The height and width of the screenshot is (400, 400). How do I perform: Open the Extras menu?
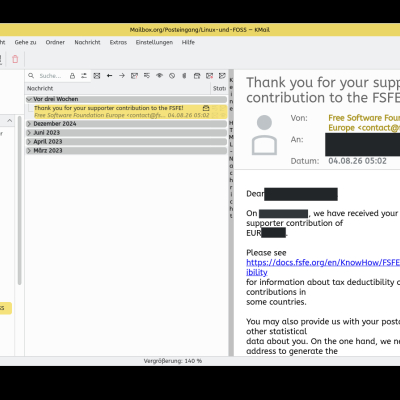(x=118, y=42)
